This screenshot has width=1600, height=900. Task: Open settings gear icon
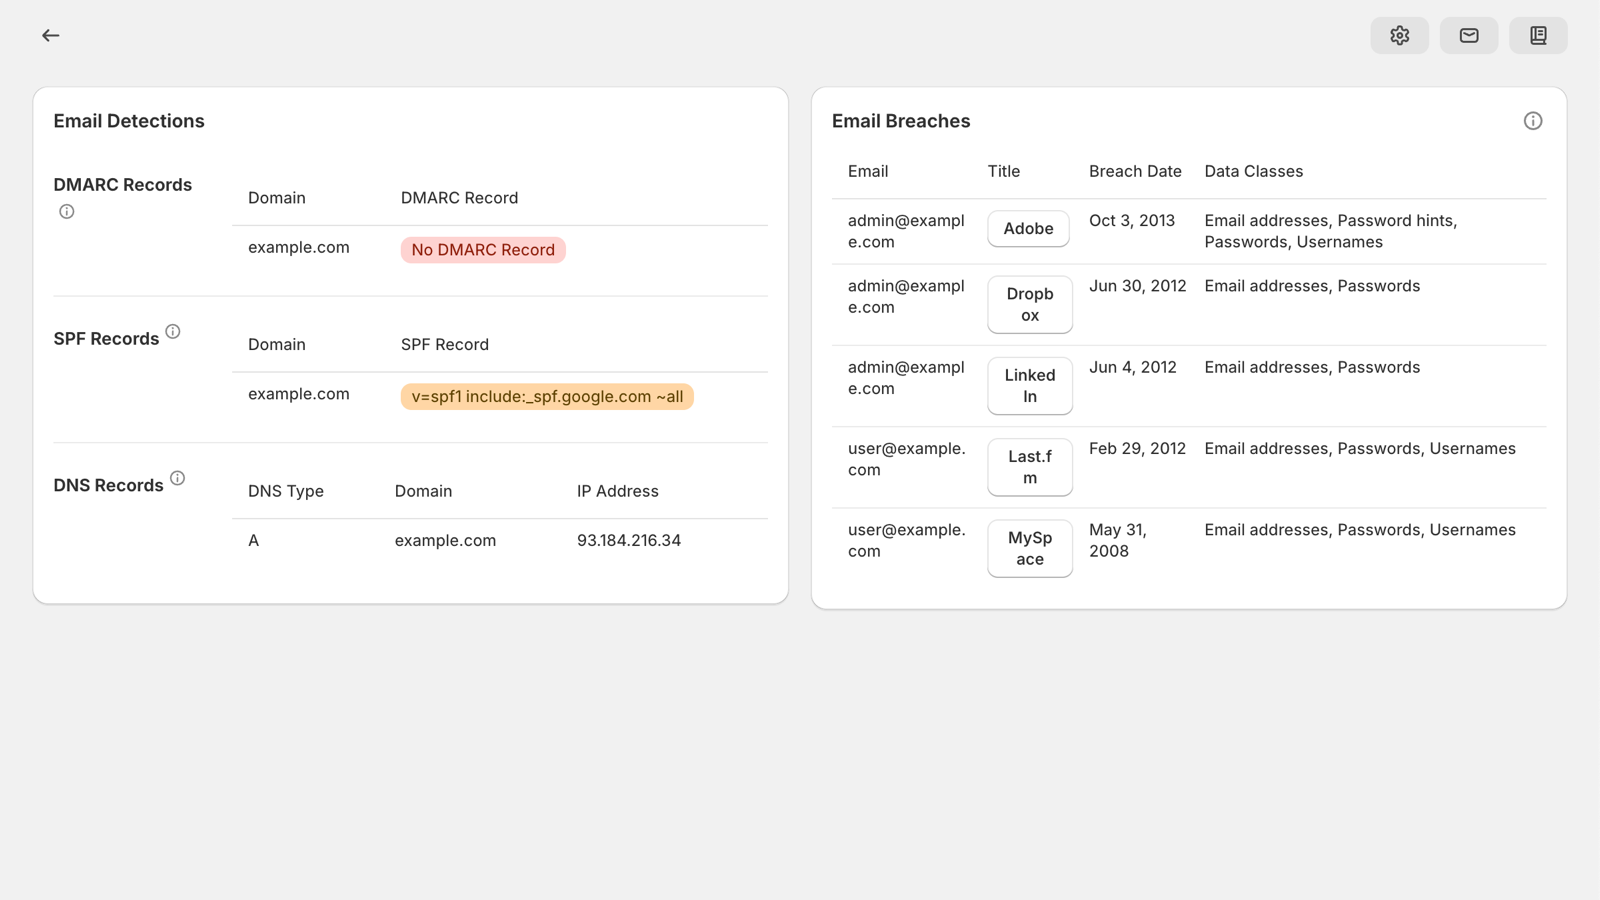tap(1399, 36)
